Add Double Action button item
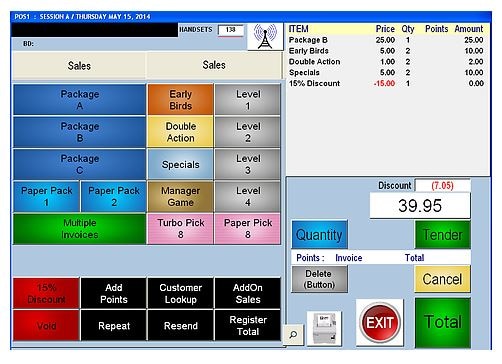Viewport: 502px width, 364px height. pyautogui.click(x=180, y=132)
